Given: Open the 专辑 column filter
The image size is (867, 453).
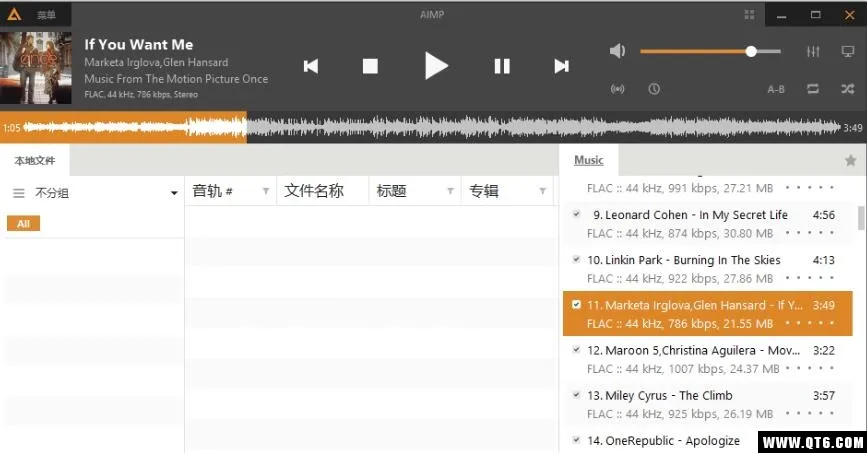Looking at the screenshot, I should 543,191.
